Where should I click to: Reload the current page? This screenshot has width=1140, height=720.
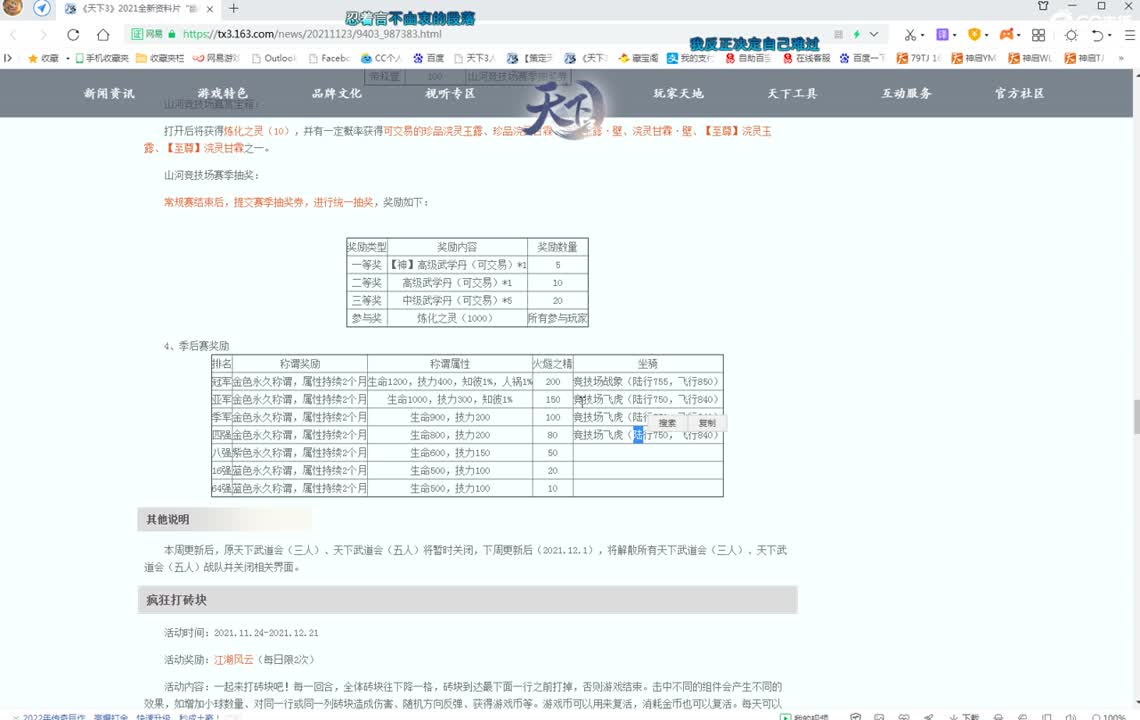(x=73, y=34)
